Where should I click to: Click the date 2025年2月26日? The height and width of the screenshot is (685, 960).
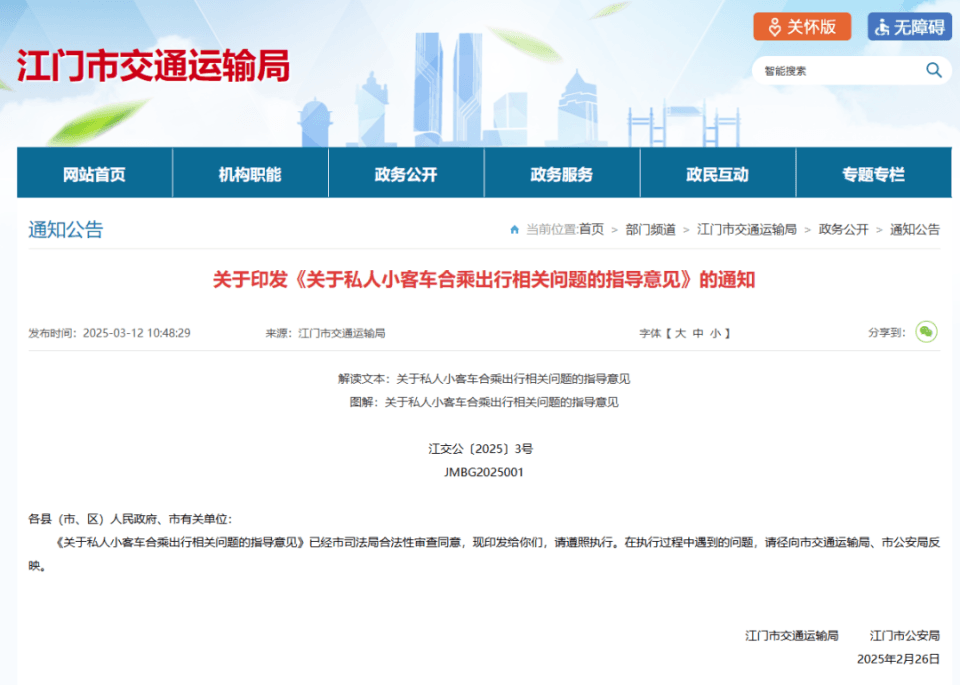coord(898,659)
